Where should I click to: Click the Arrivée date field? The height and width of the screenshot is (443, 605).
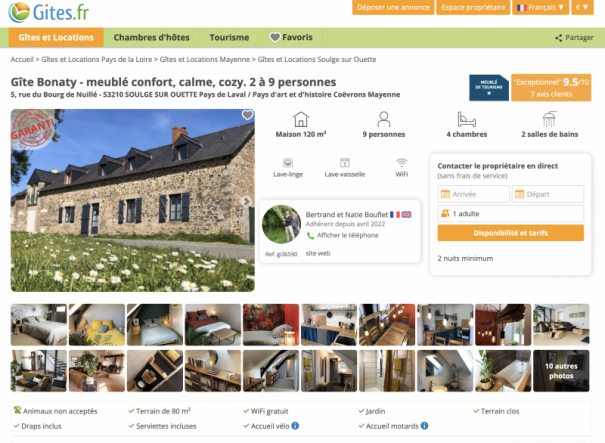[473, 194]
